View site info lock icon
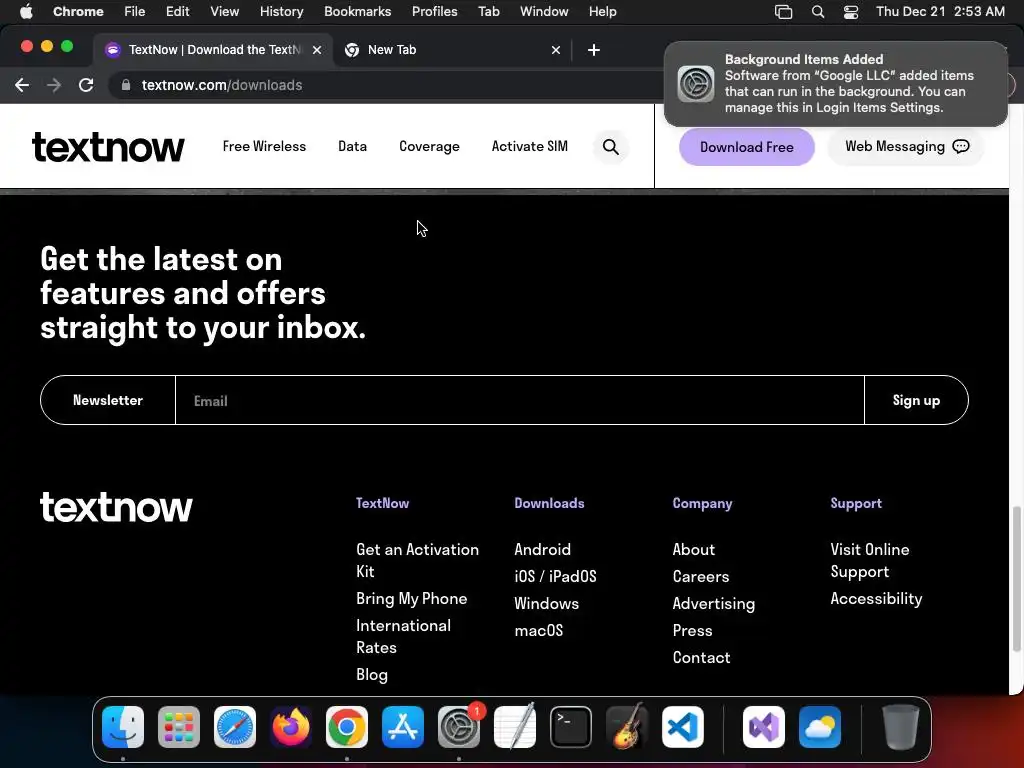Screen dimensions: 1024x768 tap(126, 85)
